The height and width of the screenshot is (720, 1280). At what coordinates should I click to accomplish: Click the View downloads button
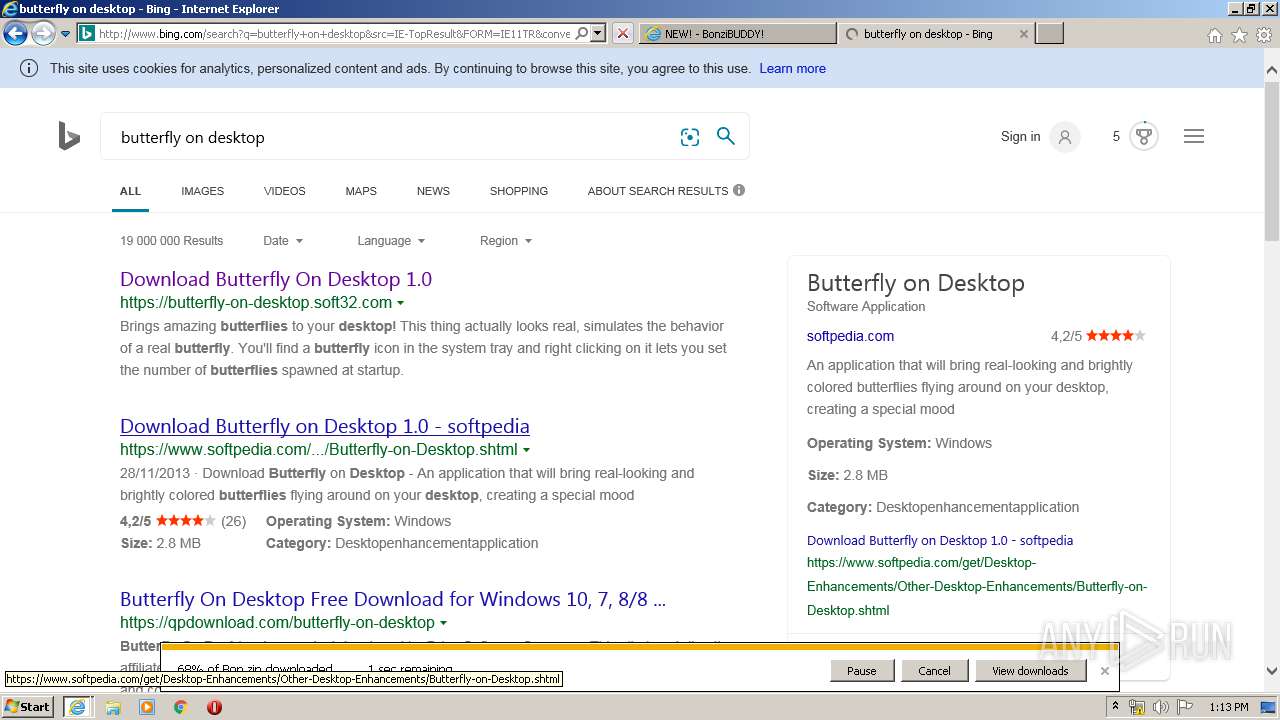click(x=1030, y=671)
